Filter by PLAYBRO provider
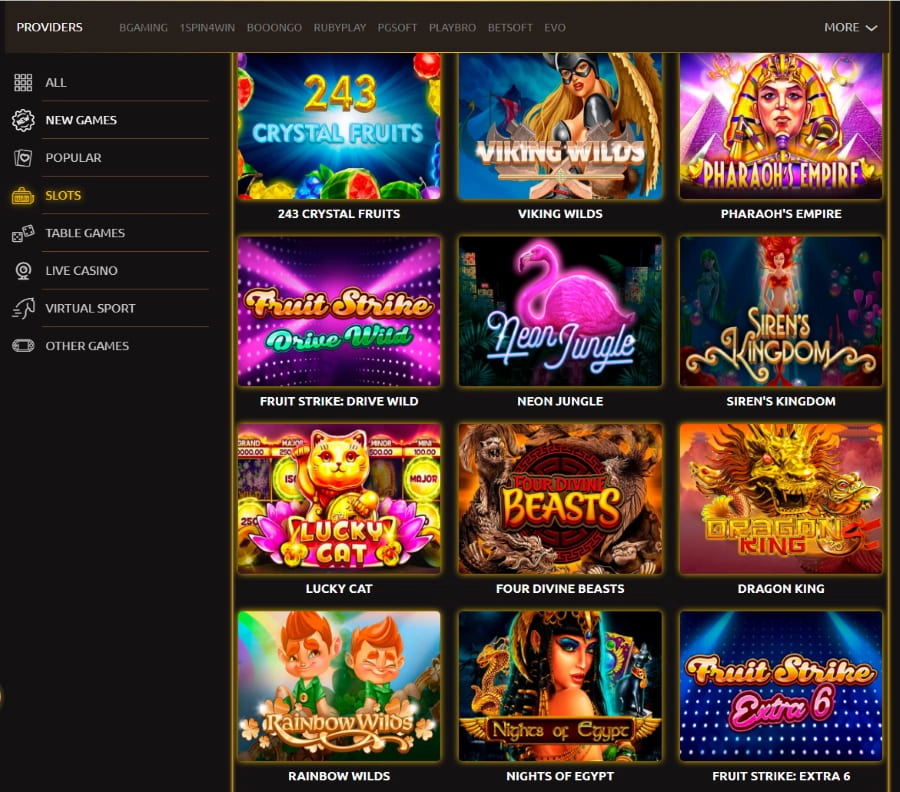The image size is (900, 792). click(452, 28)
